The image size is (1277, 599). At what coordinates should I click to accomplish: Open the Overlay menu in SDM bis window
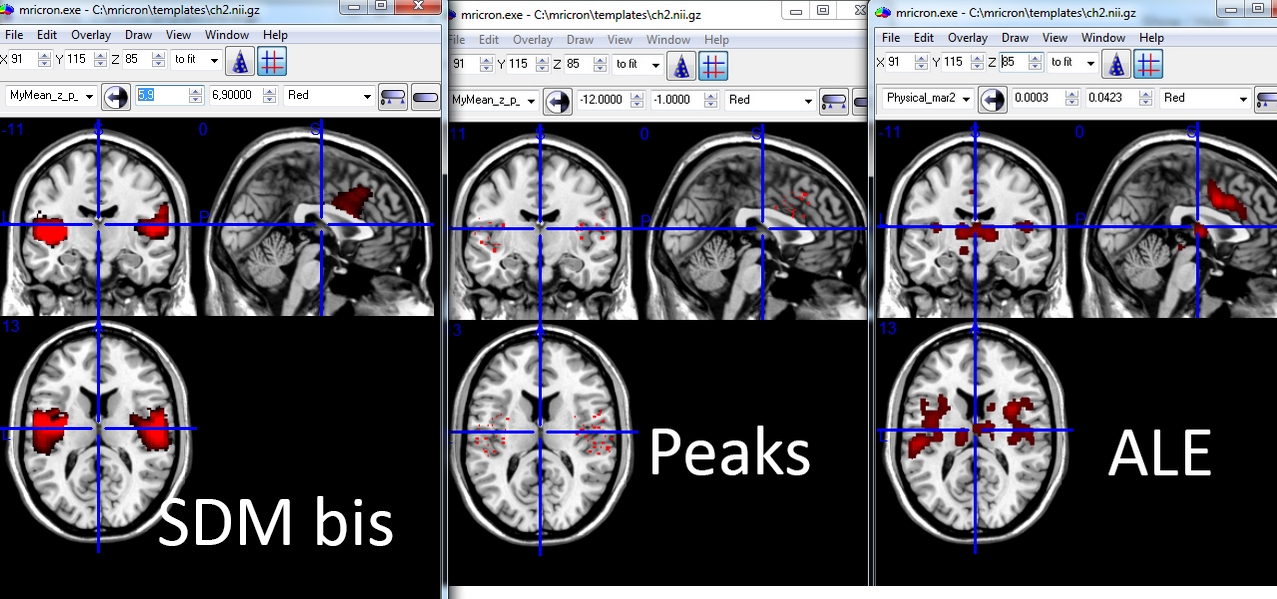[x=90, y=35]
